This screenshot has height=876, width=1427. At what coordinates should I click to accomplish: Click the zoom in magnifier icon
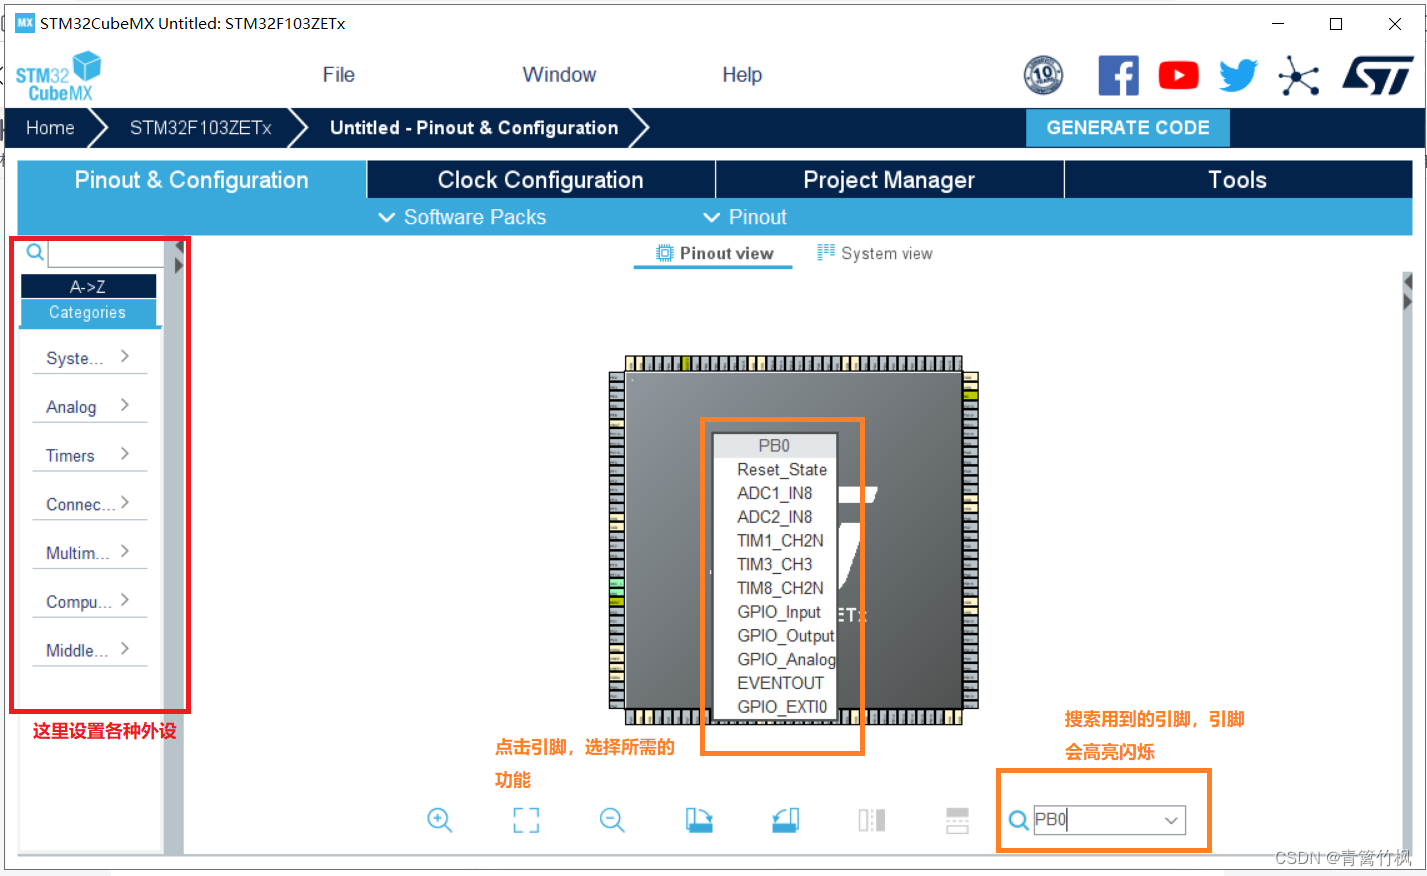(440, 820)
